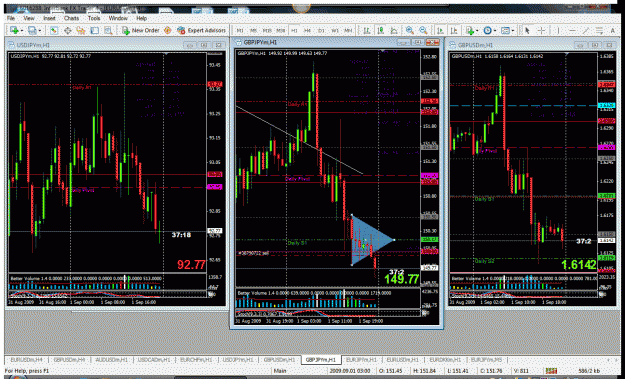The width and height of the screenshot is (625, 379).
Task: Click the New Order button
Action: (x=140, y=30)
